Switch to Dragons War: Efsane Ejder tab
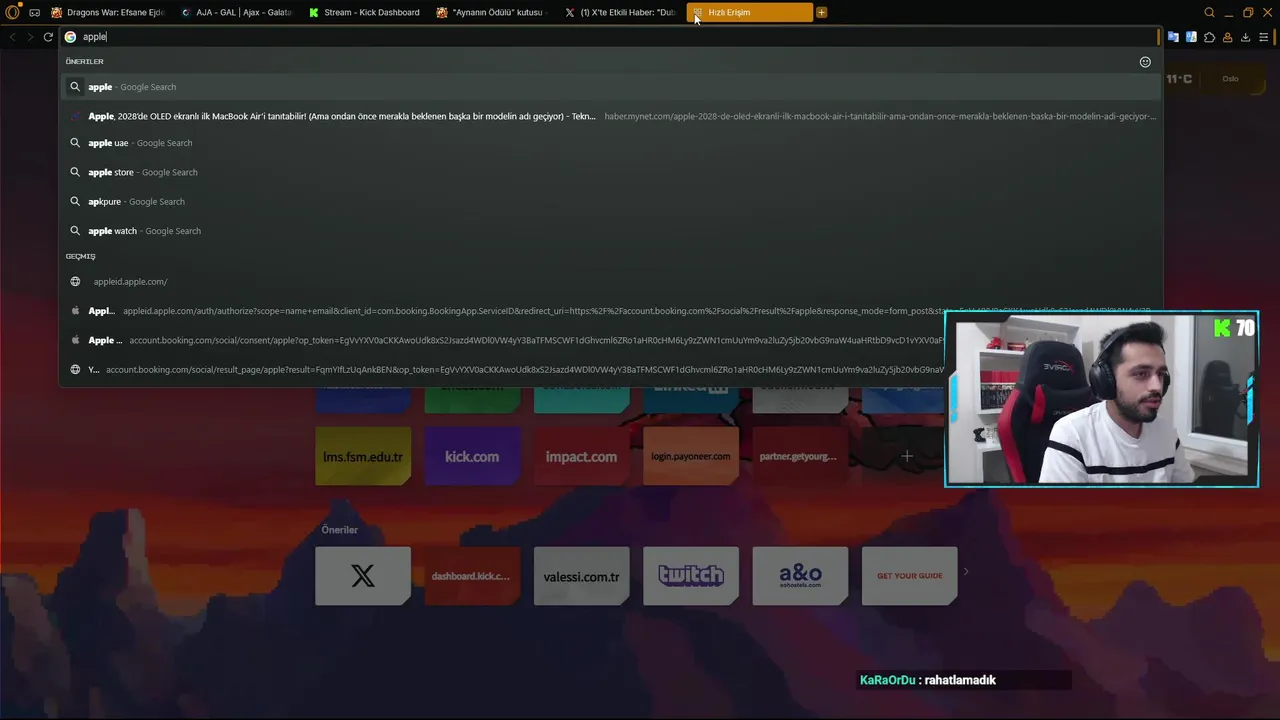Screen dimensions: 1280x720 (107, 12)
